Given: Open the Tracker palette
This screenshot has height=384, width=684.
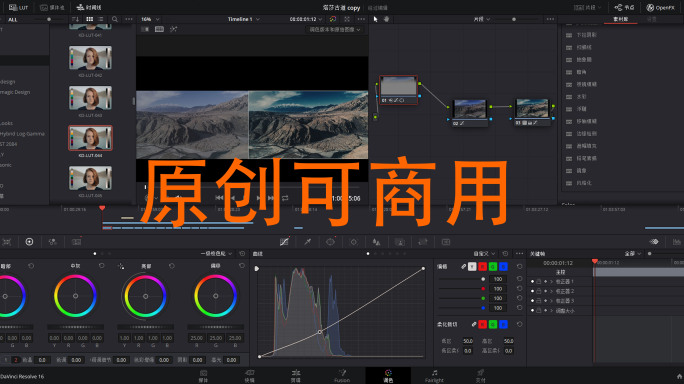Looking at the screenshot, I should [x=354, y=242].
